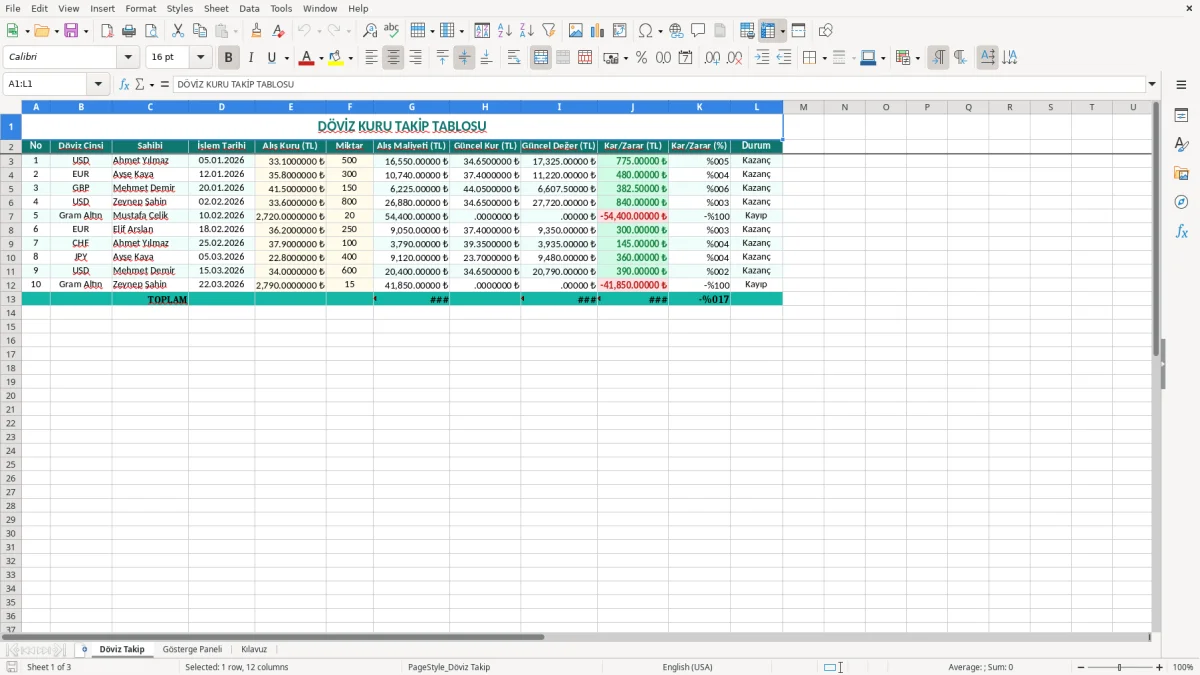Export directly as PDF
Screen dimensions: 1200x675
[x=107, y=31]
